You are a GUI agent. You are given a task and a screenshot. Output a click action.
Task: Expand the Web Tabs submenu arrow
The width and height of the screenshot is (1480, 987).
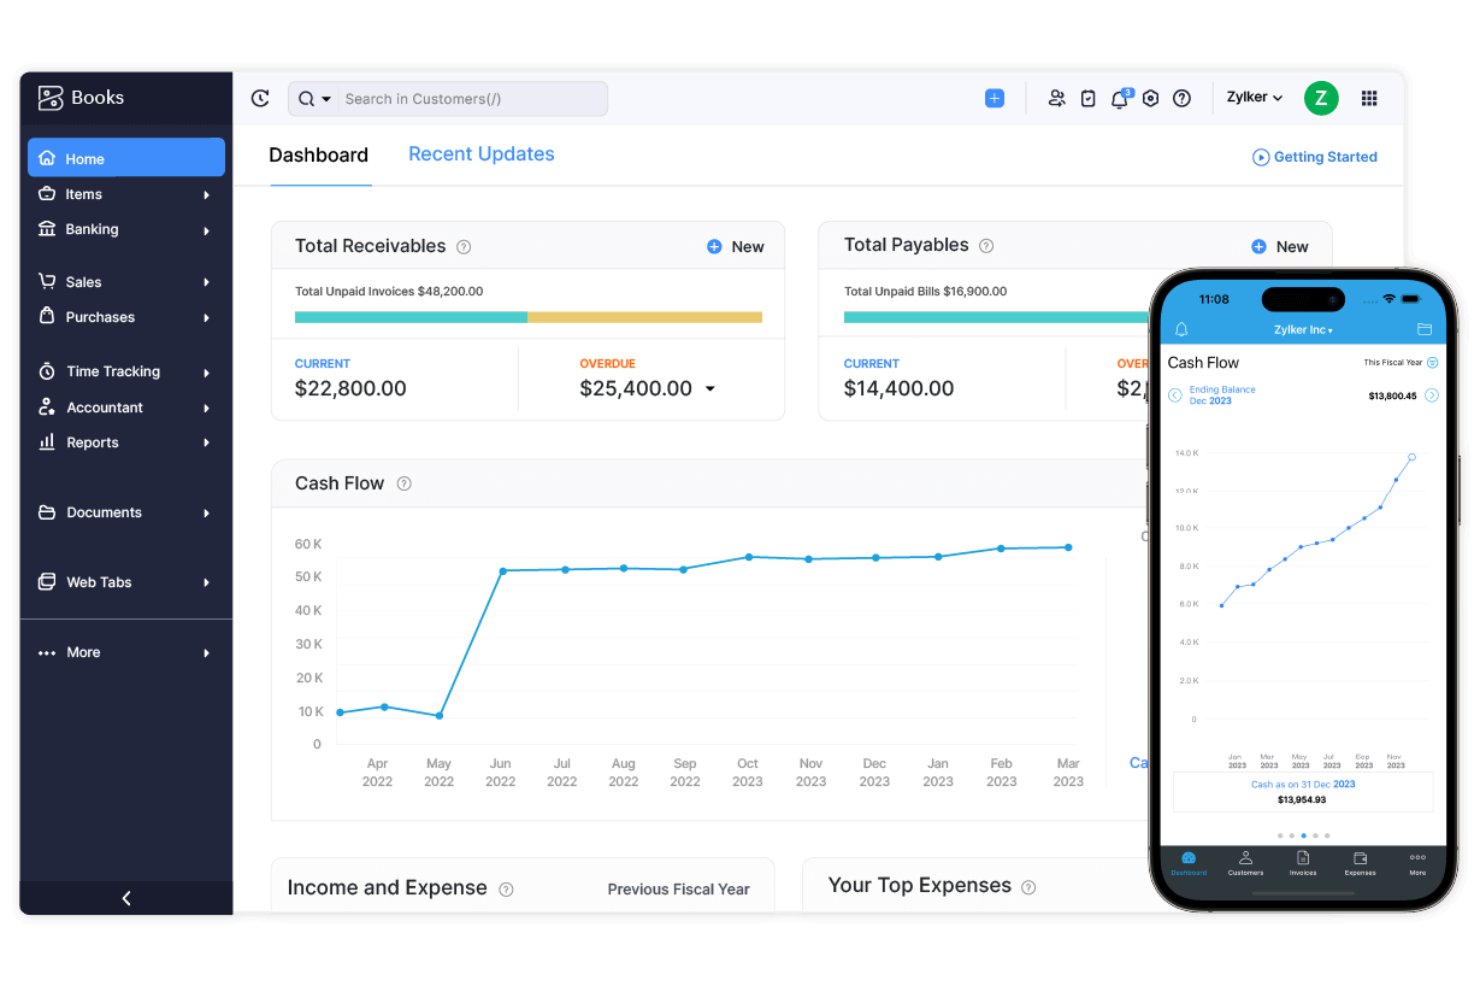(x=207, y=583)
